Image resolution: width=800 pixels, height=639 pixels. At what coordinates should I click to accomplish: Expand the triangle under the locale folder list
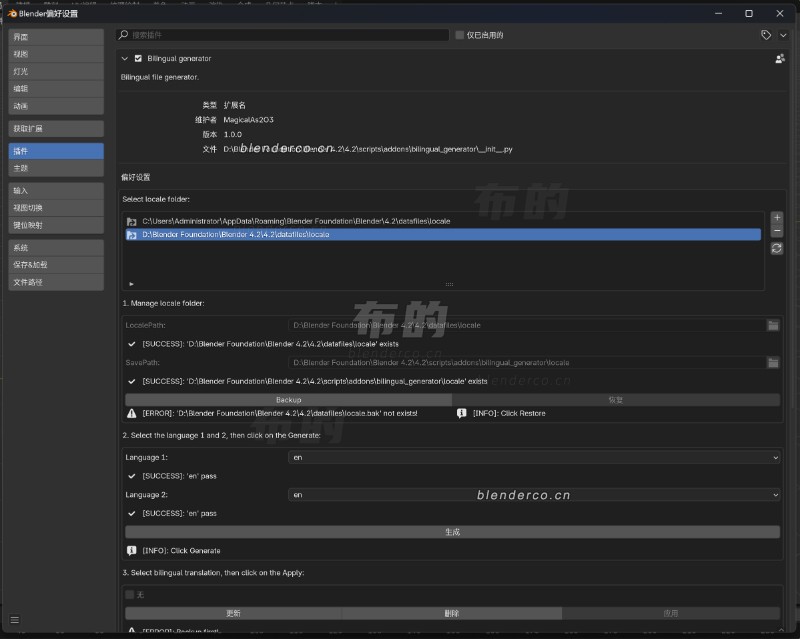132,284
